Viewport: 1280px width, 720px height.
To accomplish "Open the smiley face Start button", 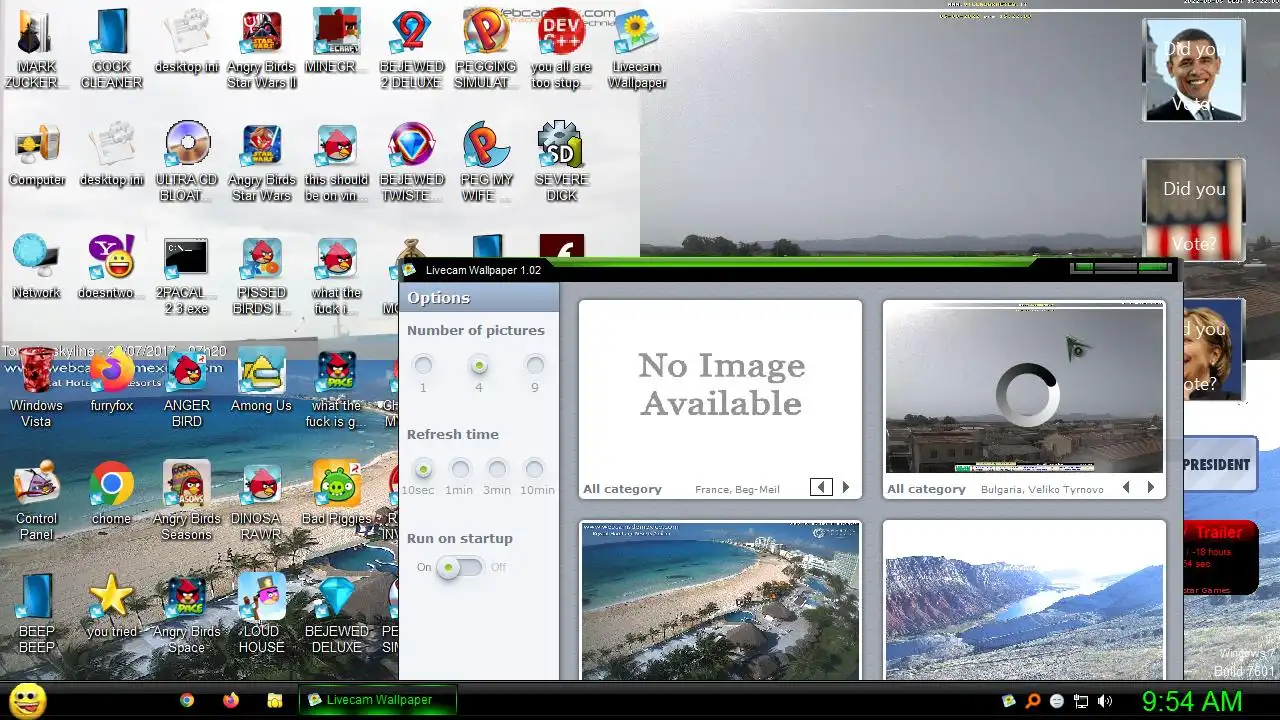I will [x=27, y=700].
